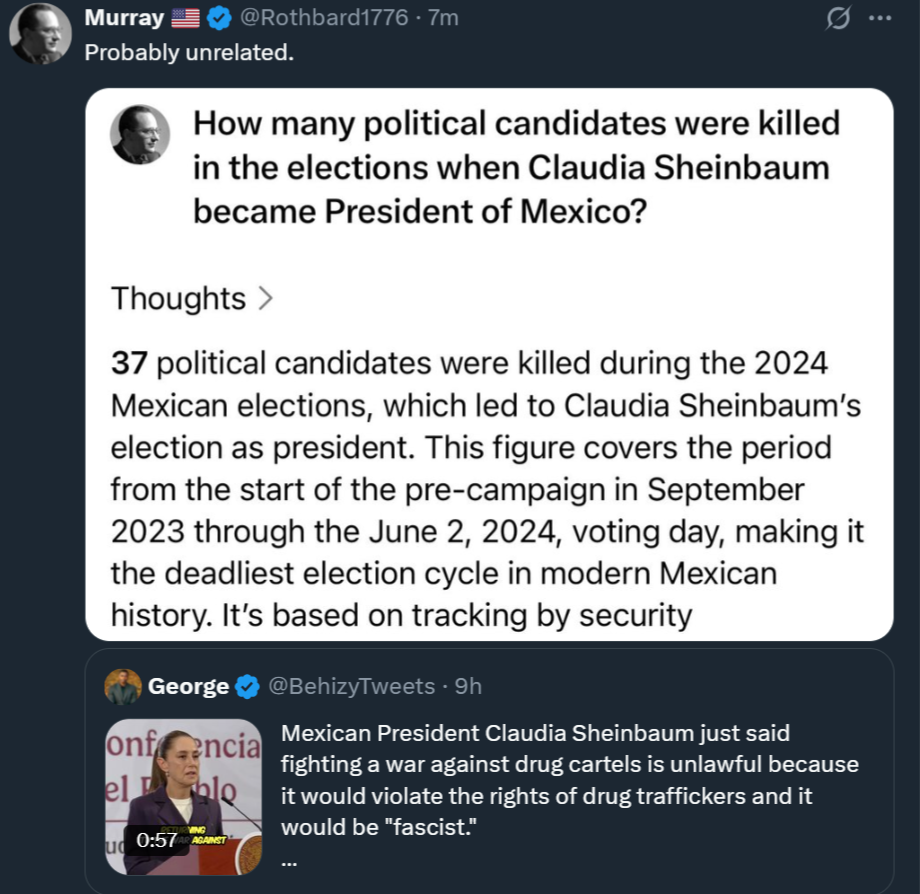Click the 0:57 video duration badge

(156, 839)
